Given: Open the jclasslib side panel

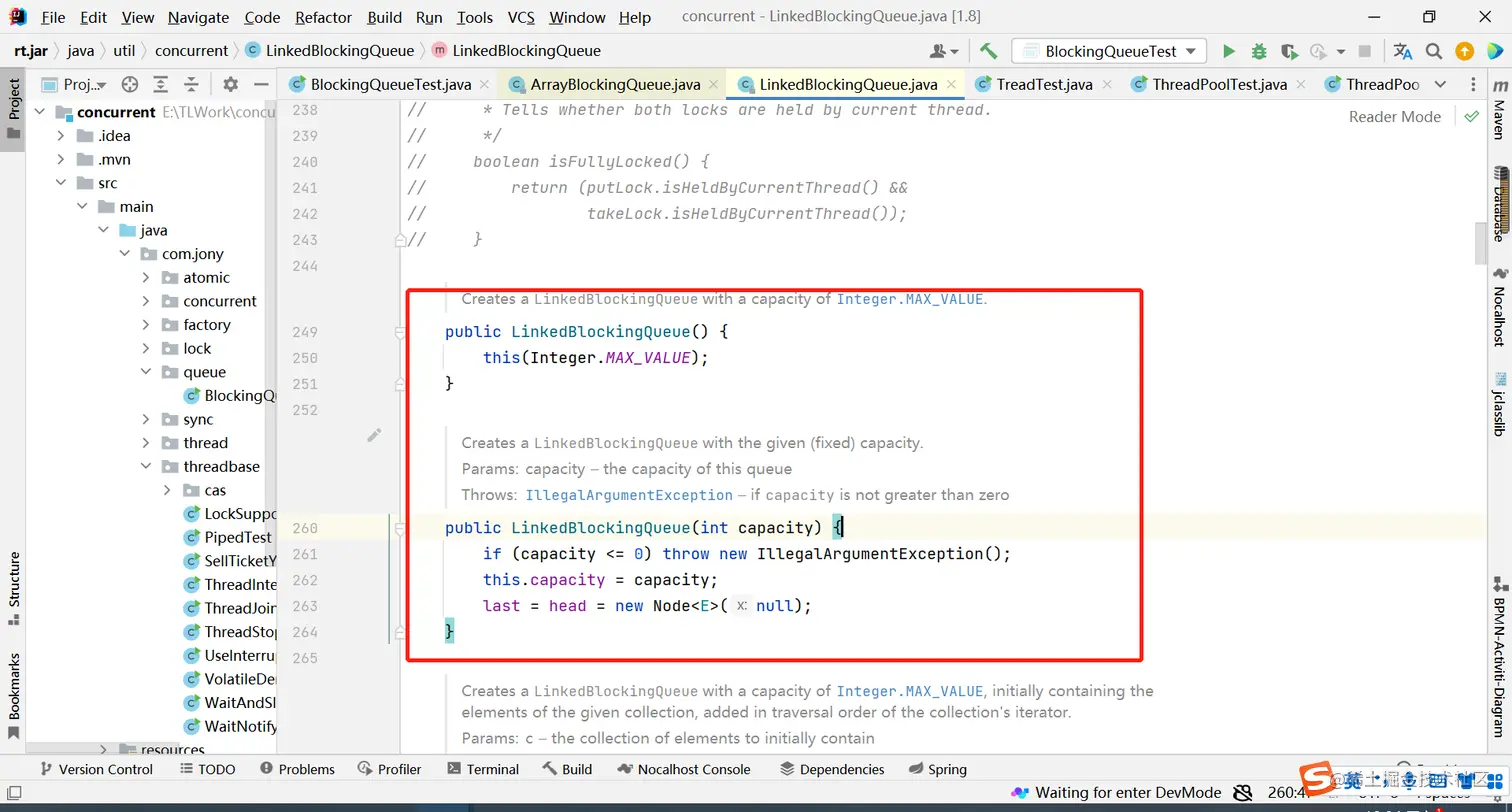Looking at the screenshot, I should [1498, 403].
